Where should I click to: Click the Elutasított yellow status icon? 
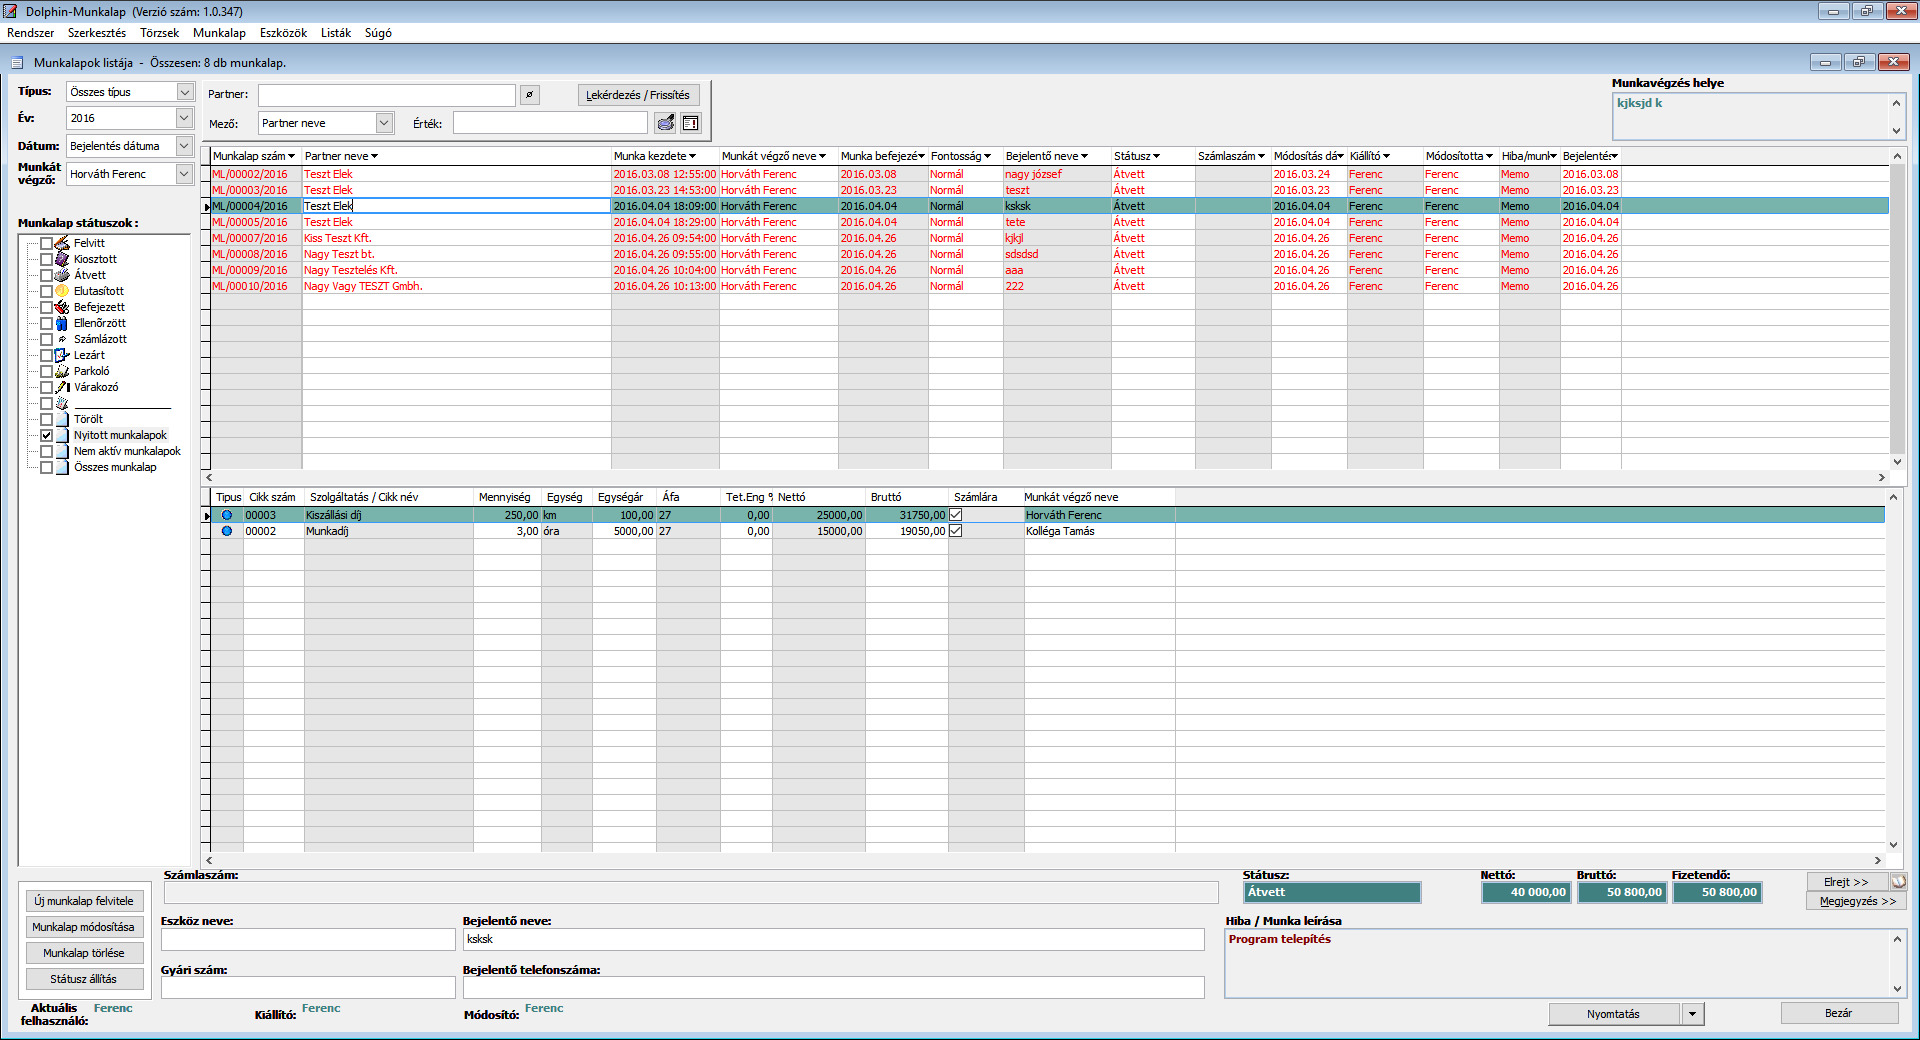62,291
